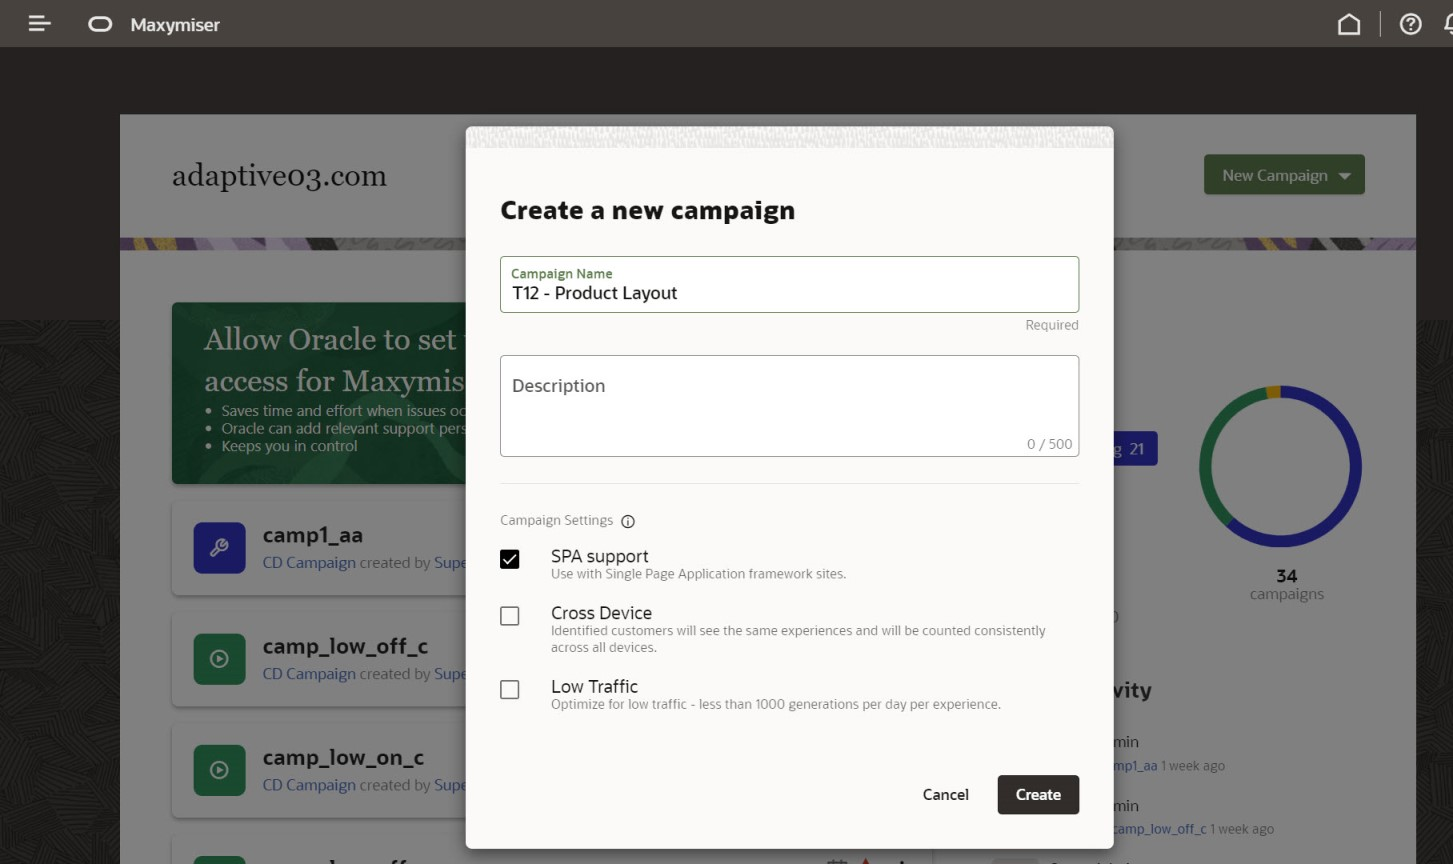Open the Help question mark icon
Image resolution: width=1453 pixels, height=864 pixels.
point(1410,24)
